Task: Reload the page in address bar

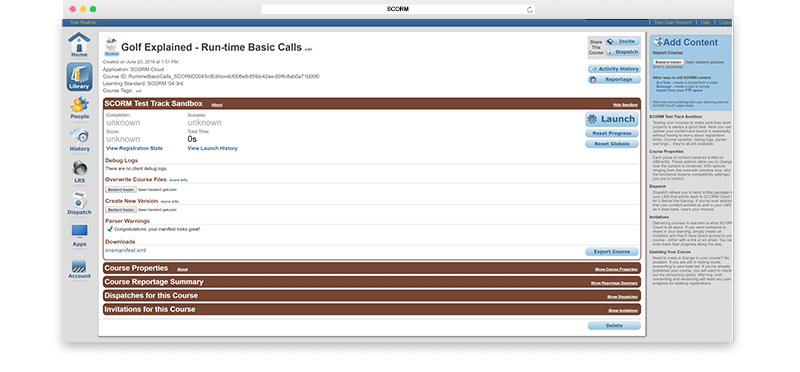Action: tap(530, 9)
